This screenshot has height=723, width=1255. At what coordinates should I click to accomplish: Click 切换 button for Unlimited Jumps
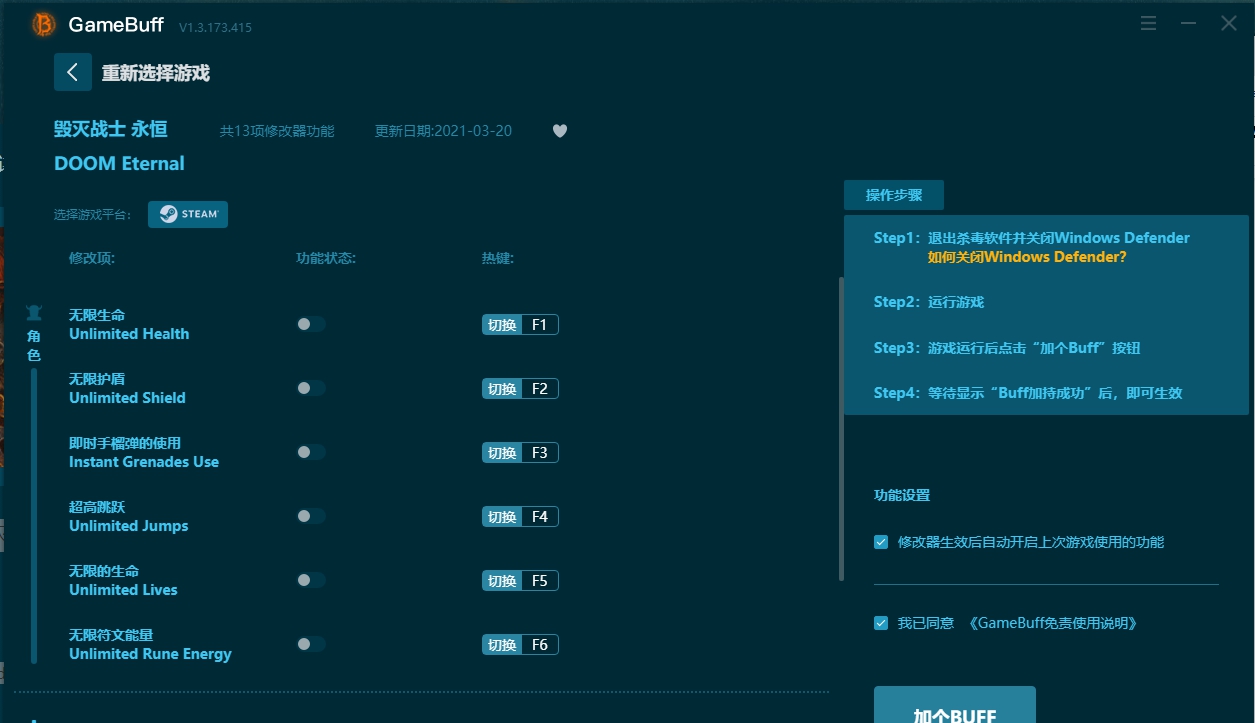[502, 517]
